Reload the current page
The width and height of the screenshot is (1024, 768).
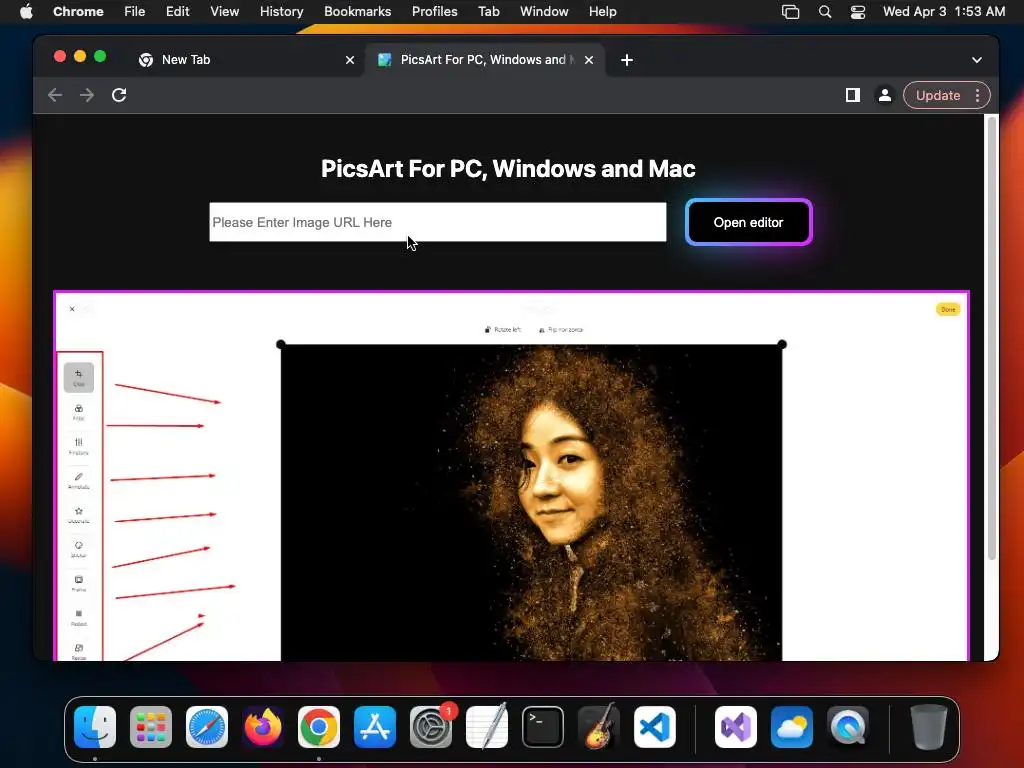tap(119, 95)
